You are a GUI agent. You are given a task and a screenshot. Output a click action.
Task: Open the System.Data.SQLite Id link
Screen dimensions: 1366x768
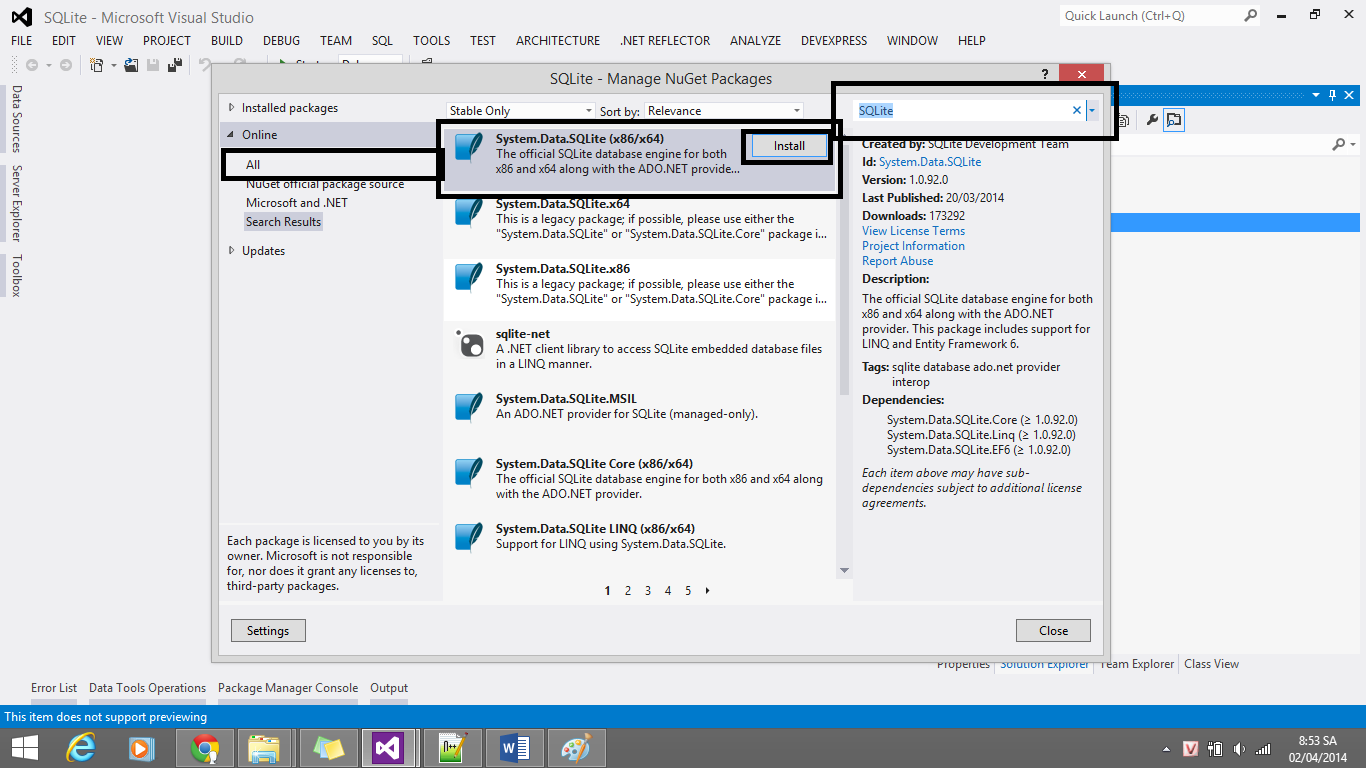(x=930, y=162)
